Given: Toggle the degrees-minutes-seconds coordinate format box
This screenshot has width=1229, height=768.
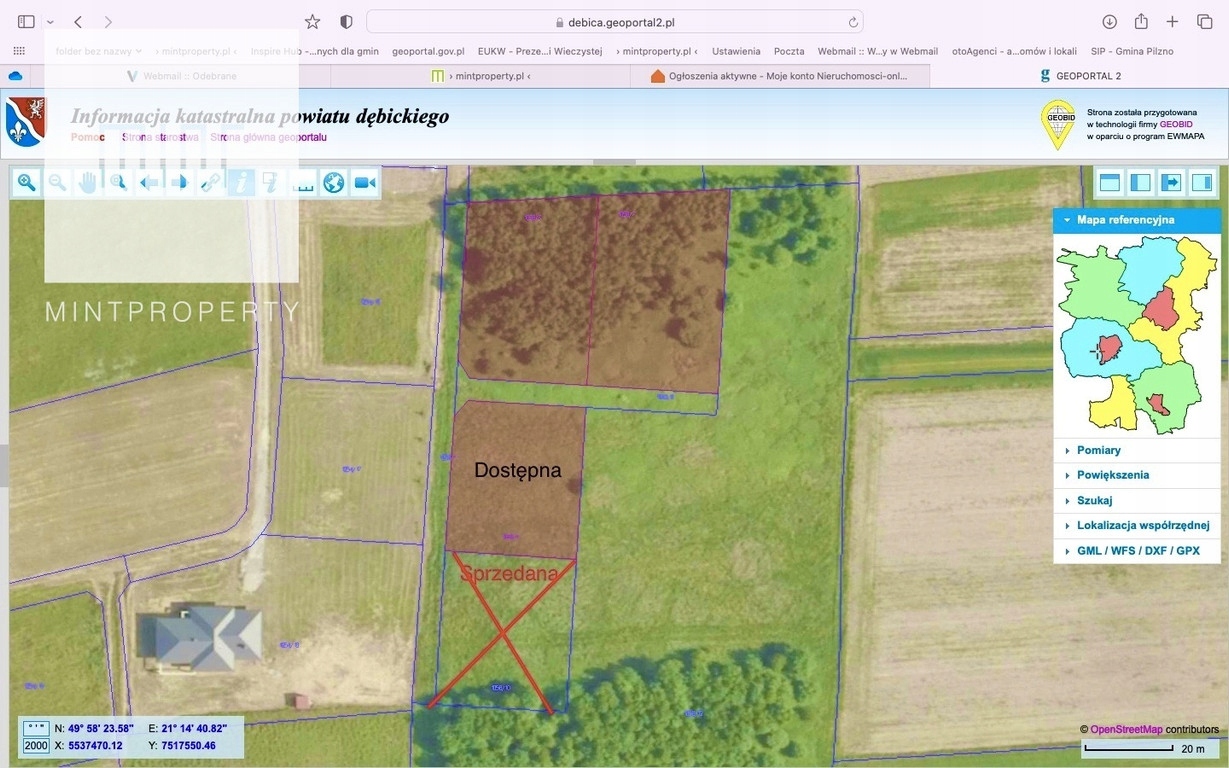Looking at the screenshot, I should pyautogui.click(x=36, y=729).
